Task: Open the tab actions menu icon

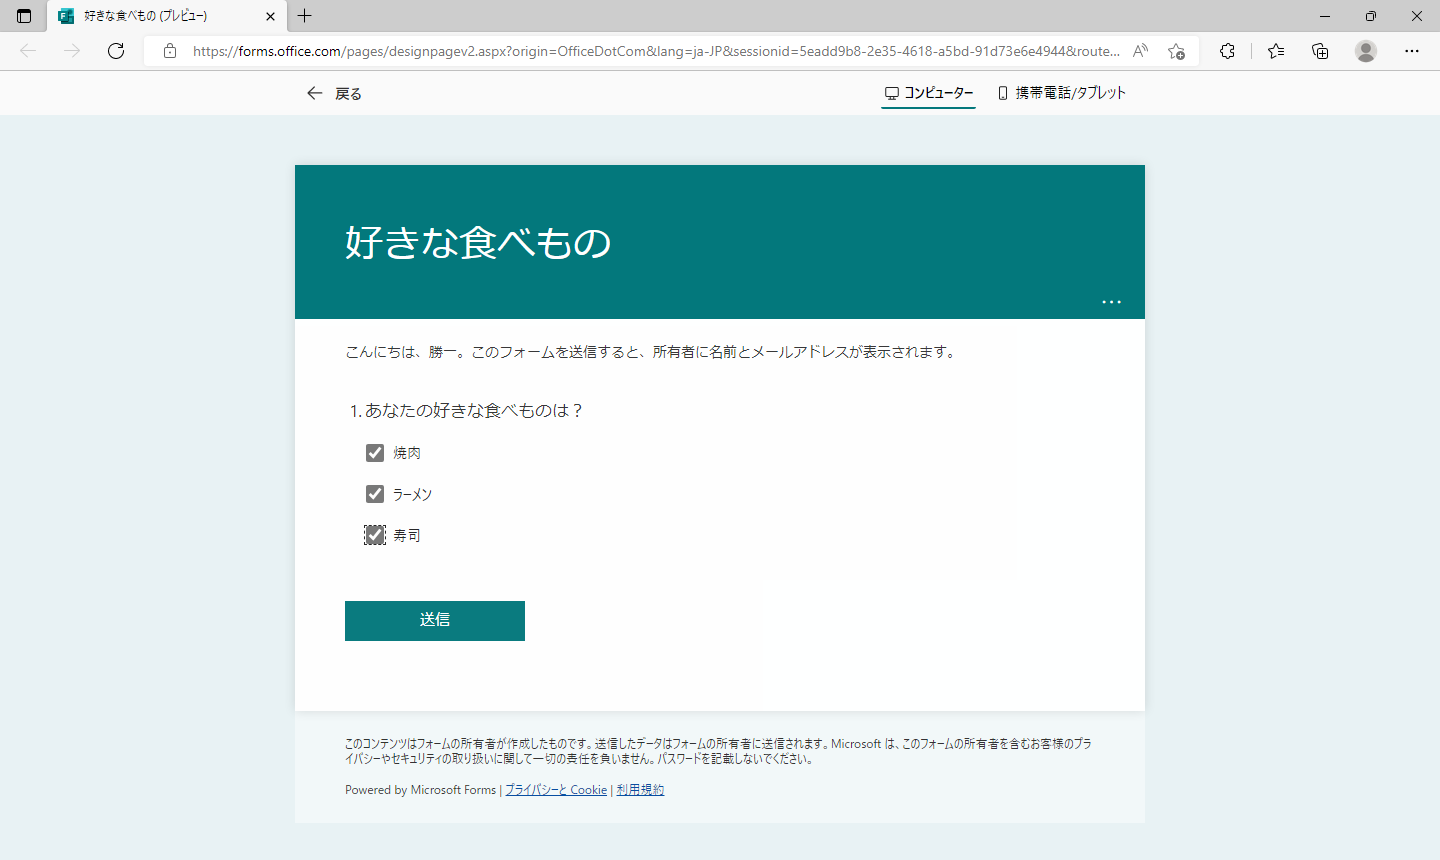Action: pyautogui.click(x=24, y=16)
